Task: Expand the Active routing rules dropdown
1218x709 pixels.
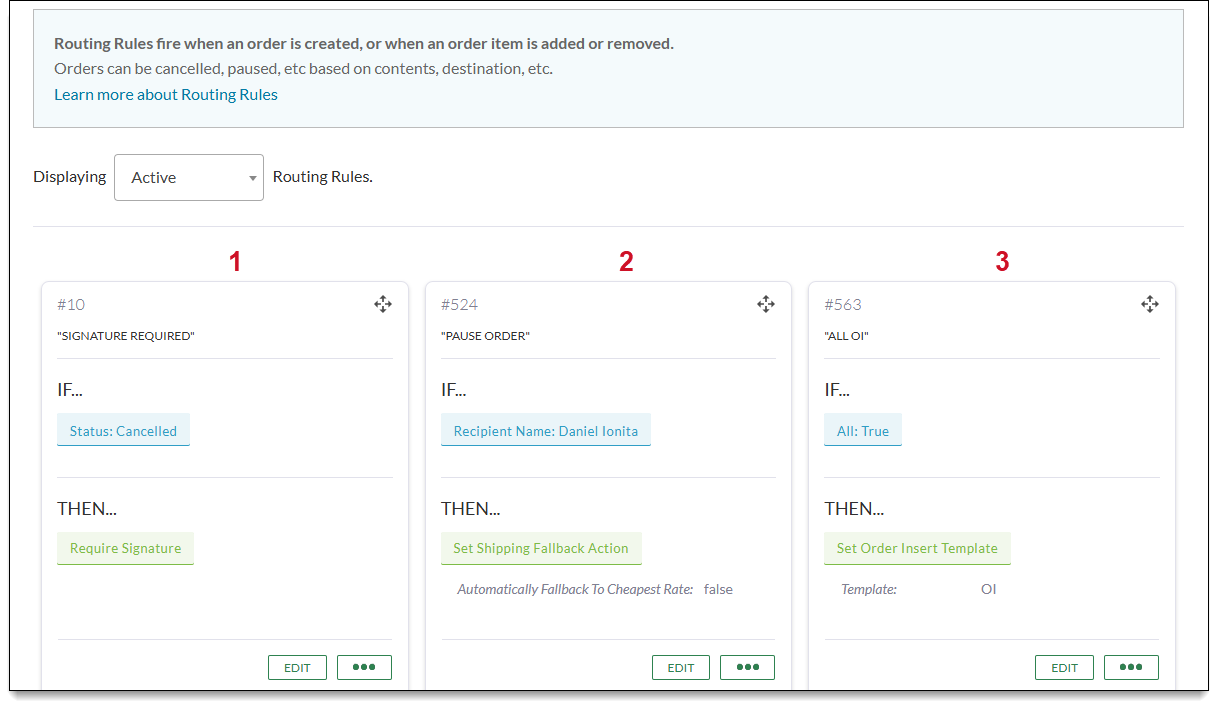Action: [x=189, y=177]
